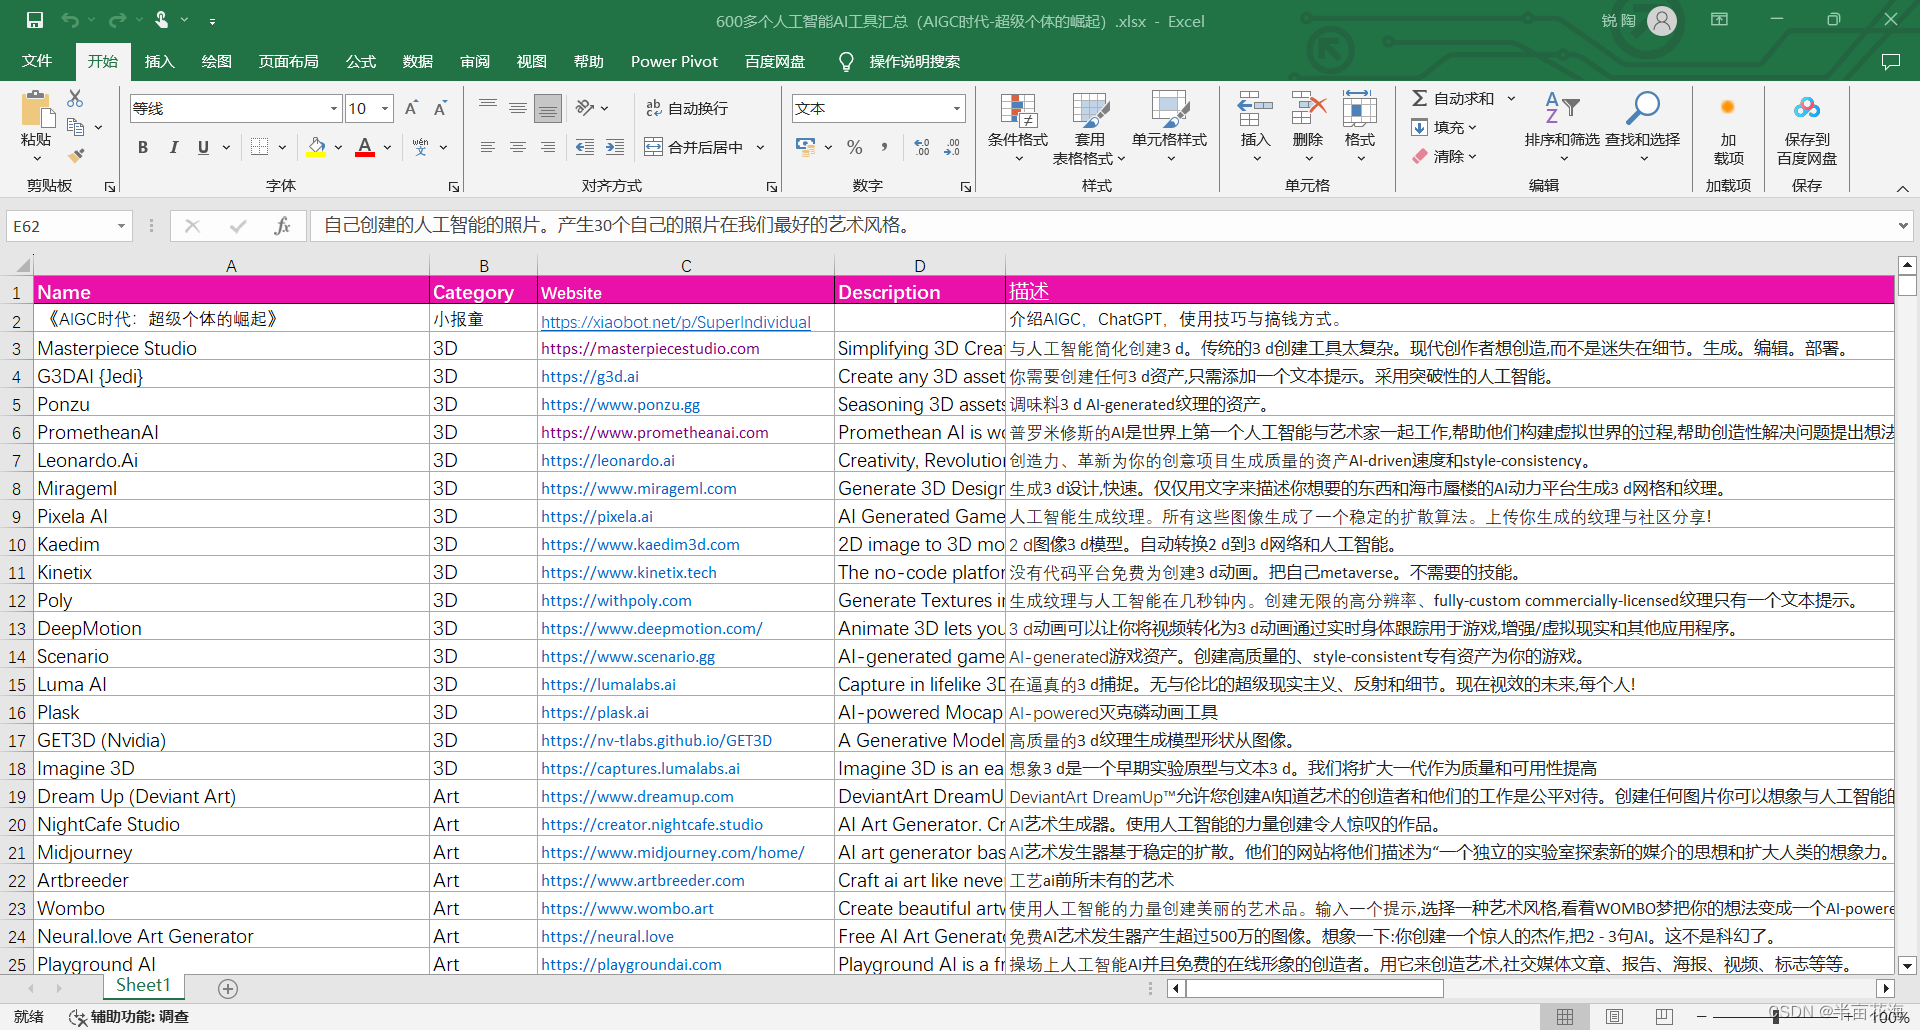Screen dimensions: 1920x1030
Task: Open the Insert (插入) tab
Action: [x=159, y=62]
